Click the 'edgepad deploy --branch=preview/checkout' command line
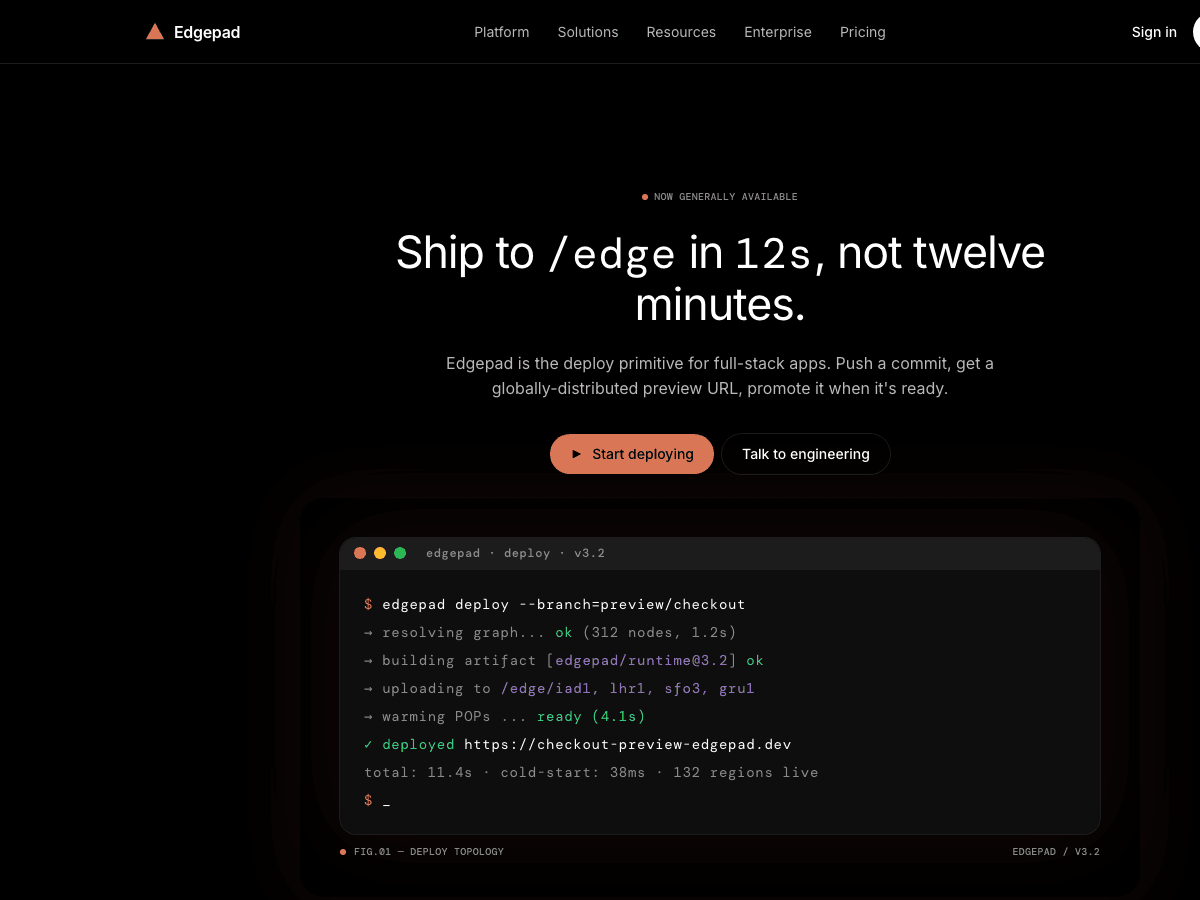This screenshot has height=900, width=1200. pos(555,604)
